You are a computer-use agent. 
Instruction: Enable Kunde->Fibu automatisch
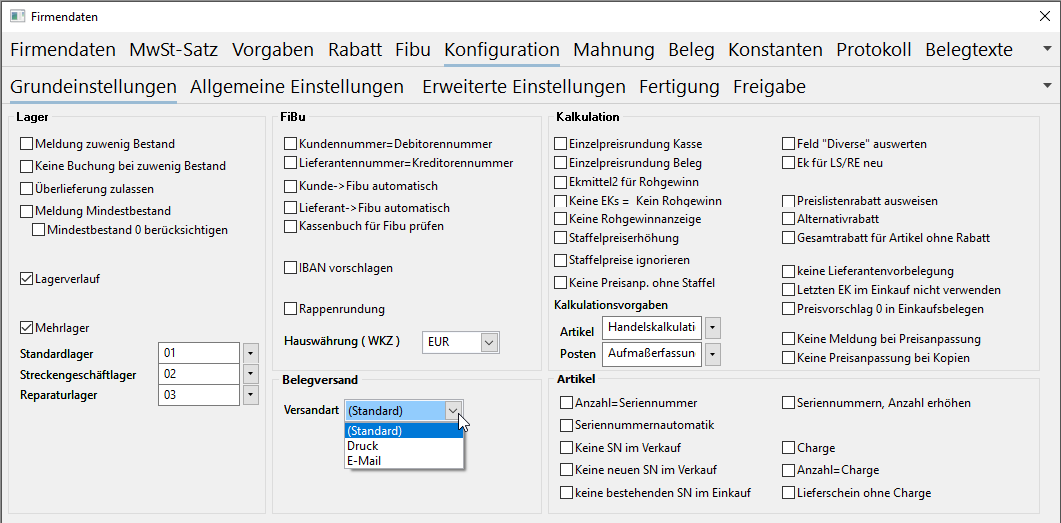pos(290,185)
